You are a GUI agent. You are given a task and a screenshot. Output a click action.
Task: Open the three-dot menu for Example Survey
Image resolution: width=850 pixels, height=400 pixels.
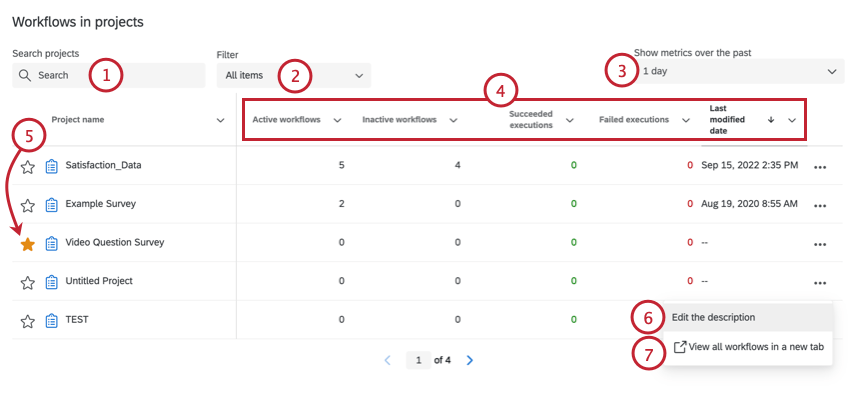click(820, 205)
